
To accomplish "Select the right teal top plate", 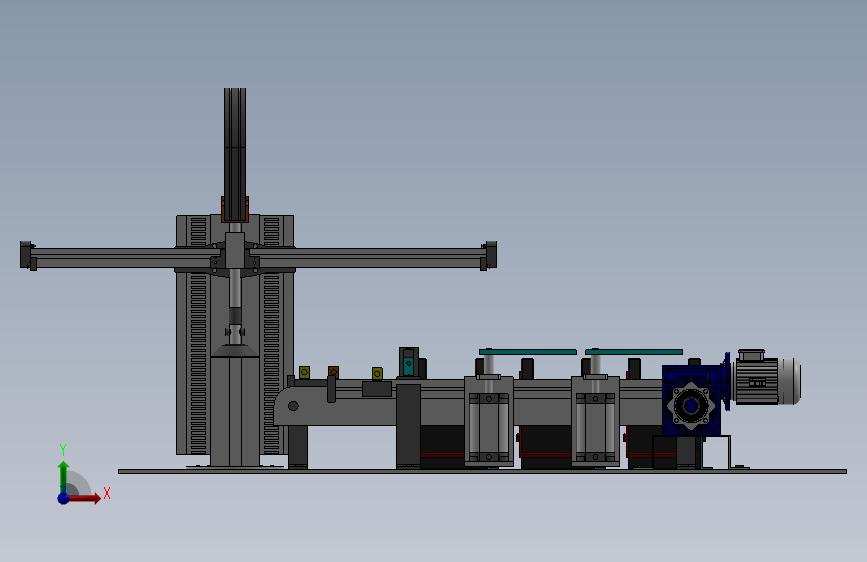I will 634,352.
